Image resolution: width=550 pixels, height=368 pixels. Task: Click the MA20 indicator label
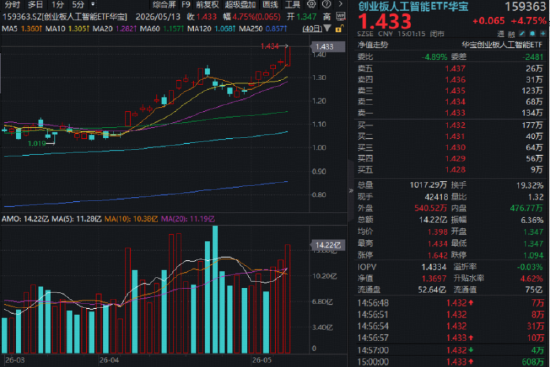(103, 28)
